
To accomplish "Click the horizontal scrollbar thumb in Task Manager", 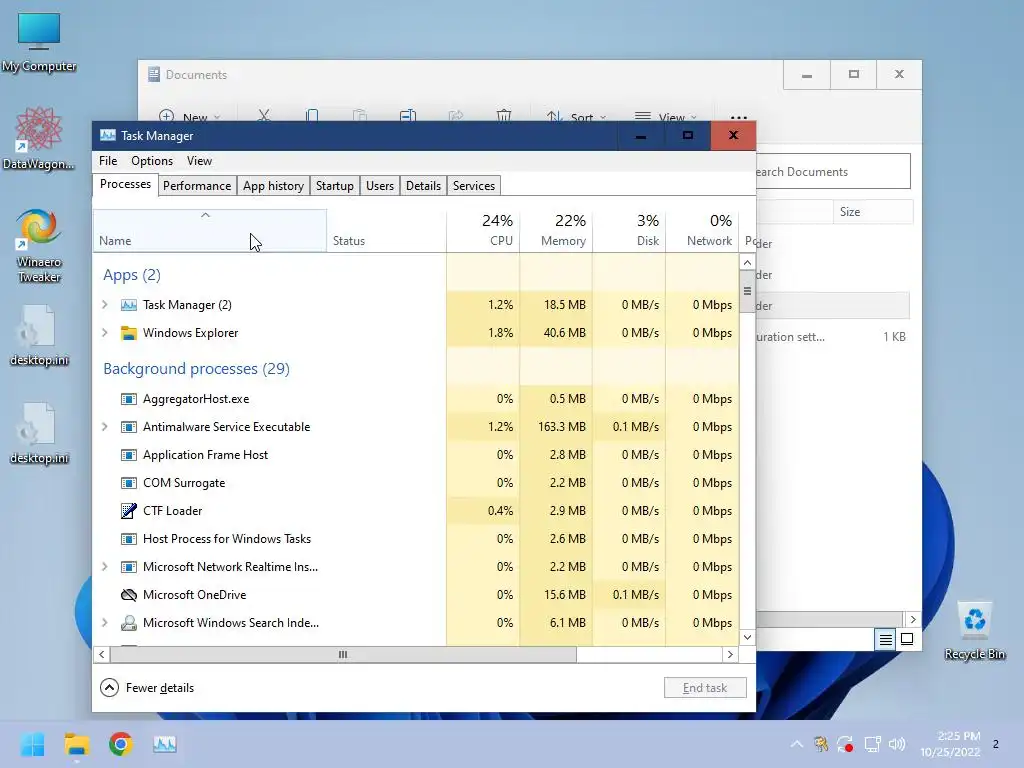I will pyautogui.click(x=343, y=654).
